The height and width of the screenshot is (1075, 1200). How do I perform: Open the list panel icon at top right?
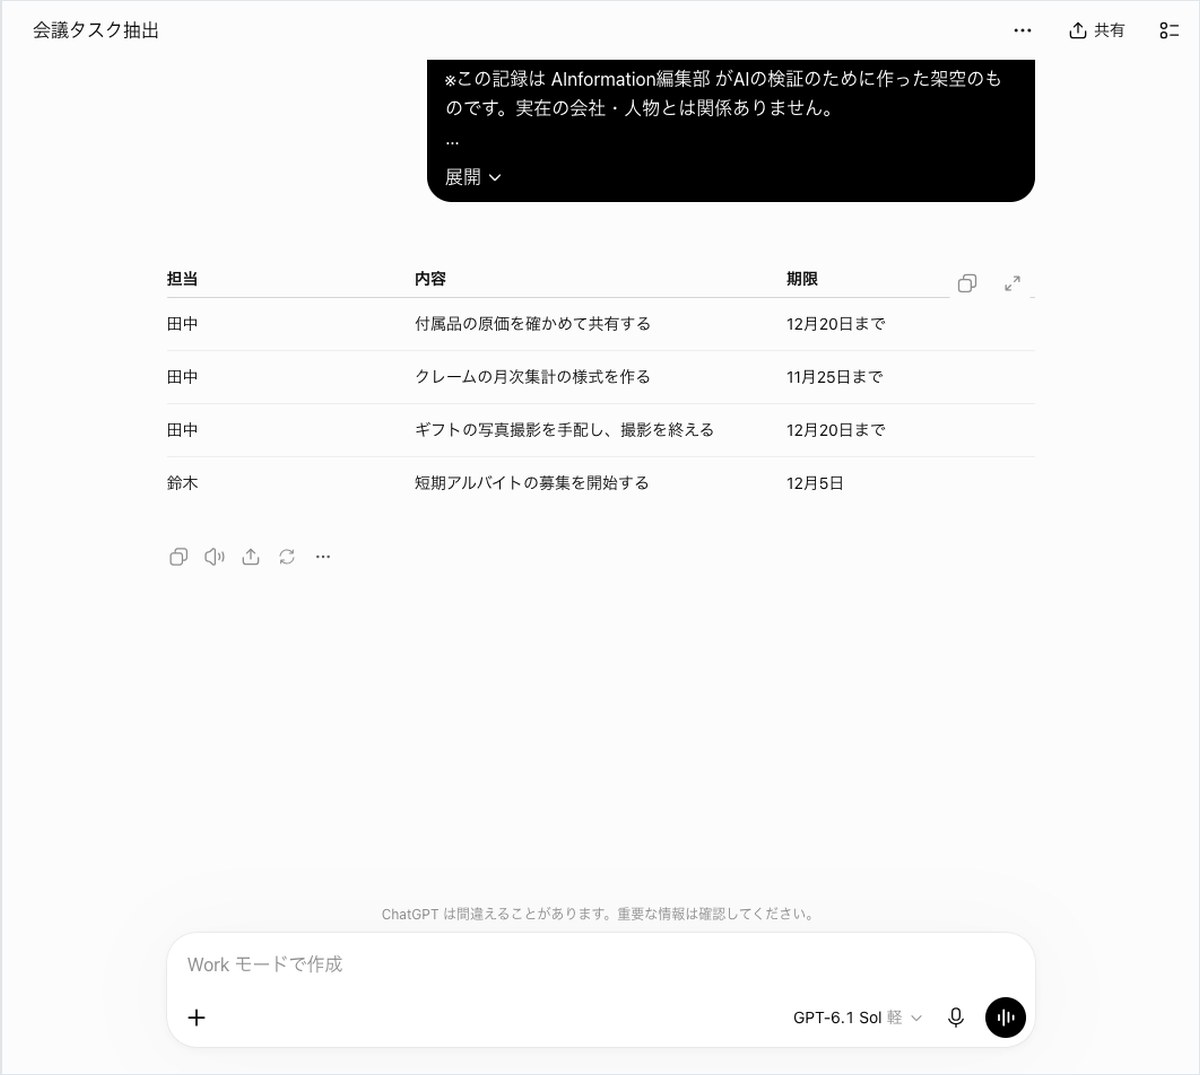click(x=1169, y=31)
